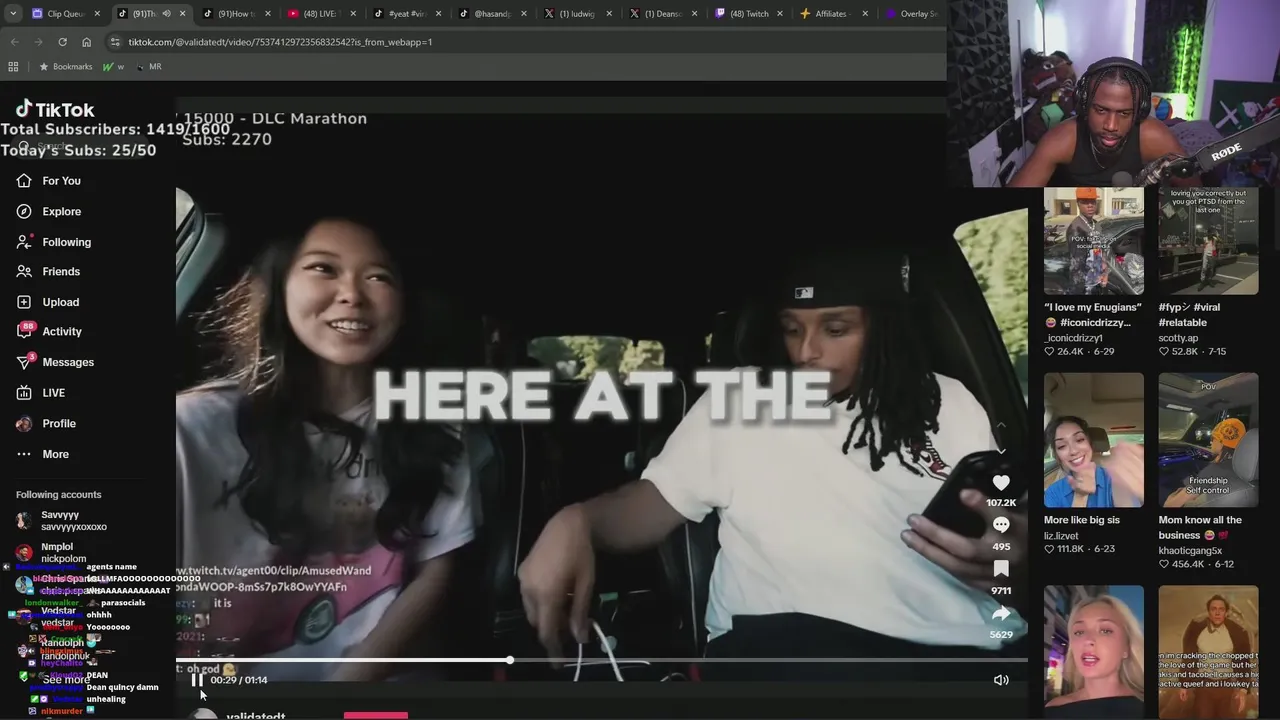
Task: Switch to the Affiliates tab
Action: pos(825,14)
